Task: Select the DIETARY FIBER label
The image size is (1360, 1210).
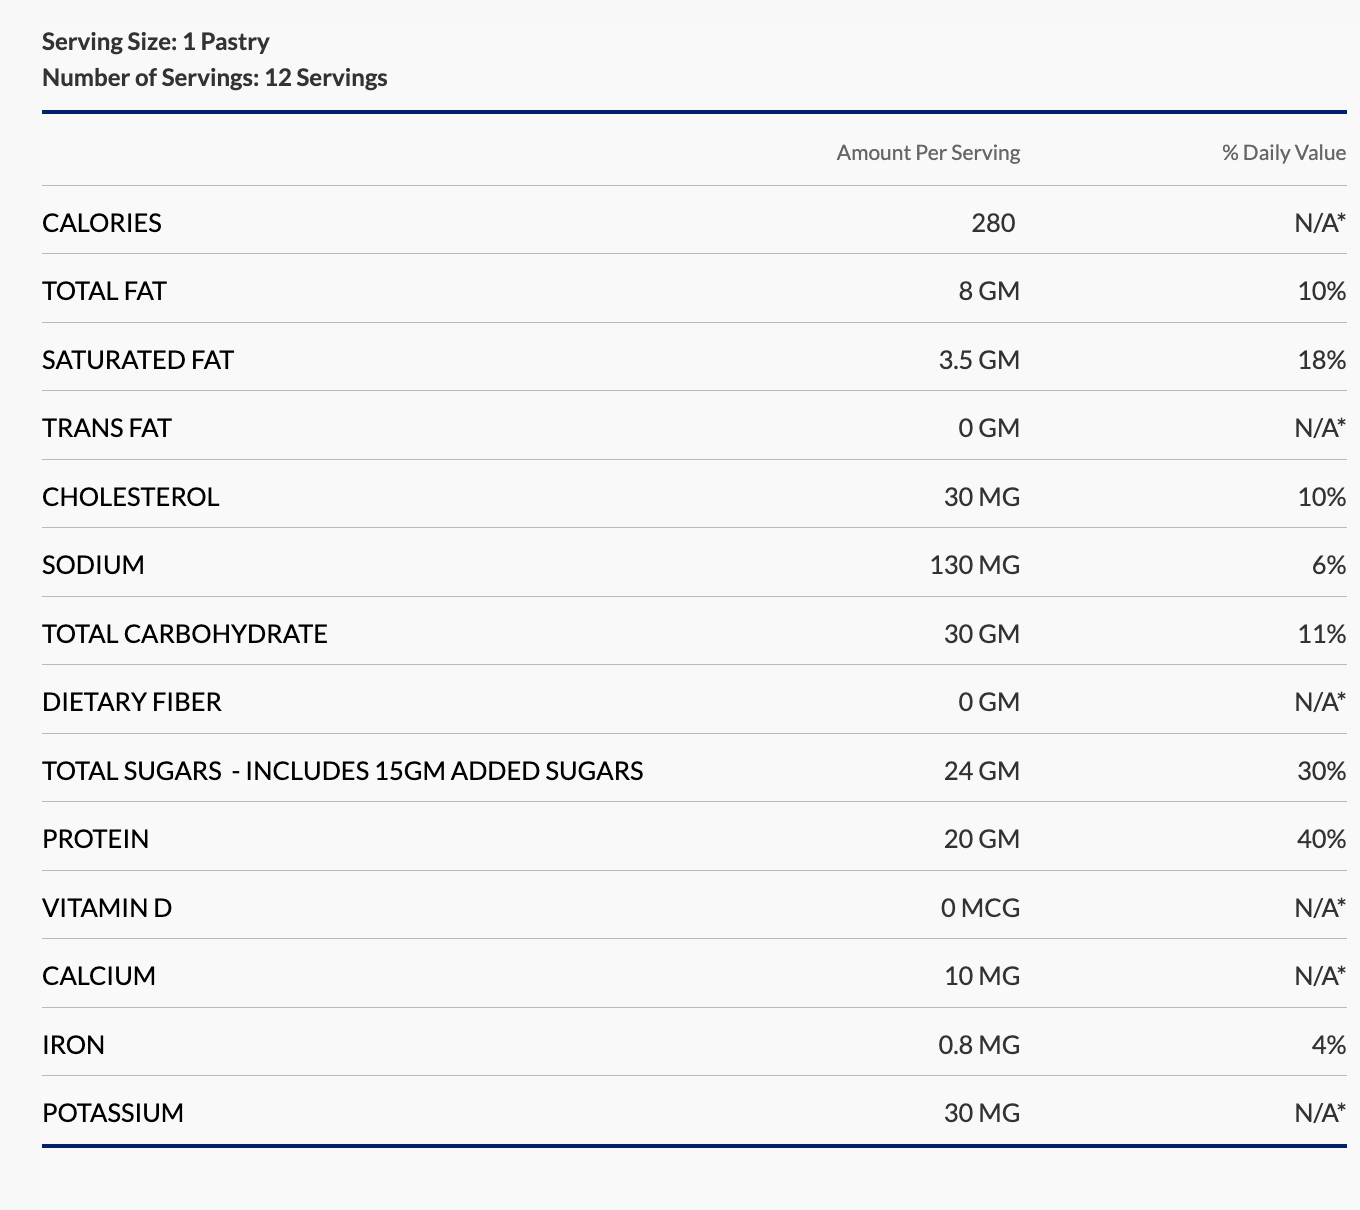Action: coord(132,702)
